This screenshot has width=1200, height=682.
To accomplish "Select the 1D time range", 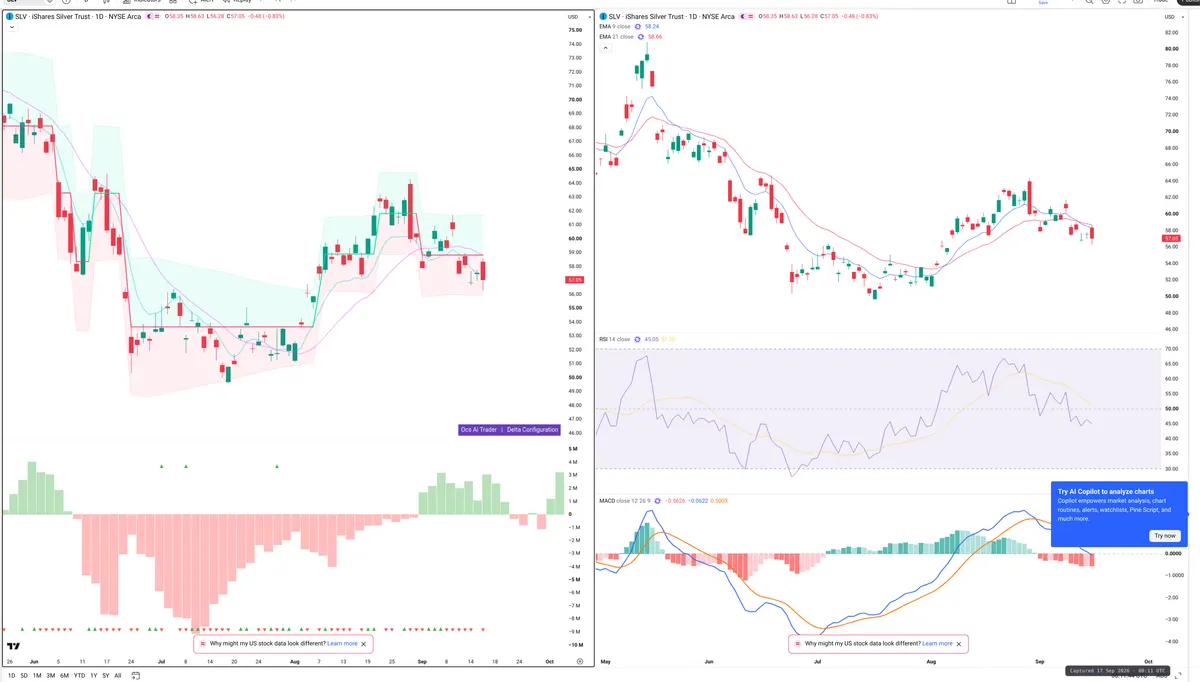I will [x=11, y=676].
